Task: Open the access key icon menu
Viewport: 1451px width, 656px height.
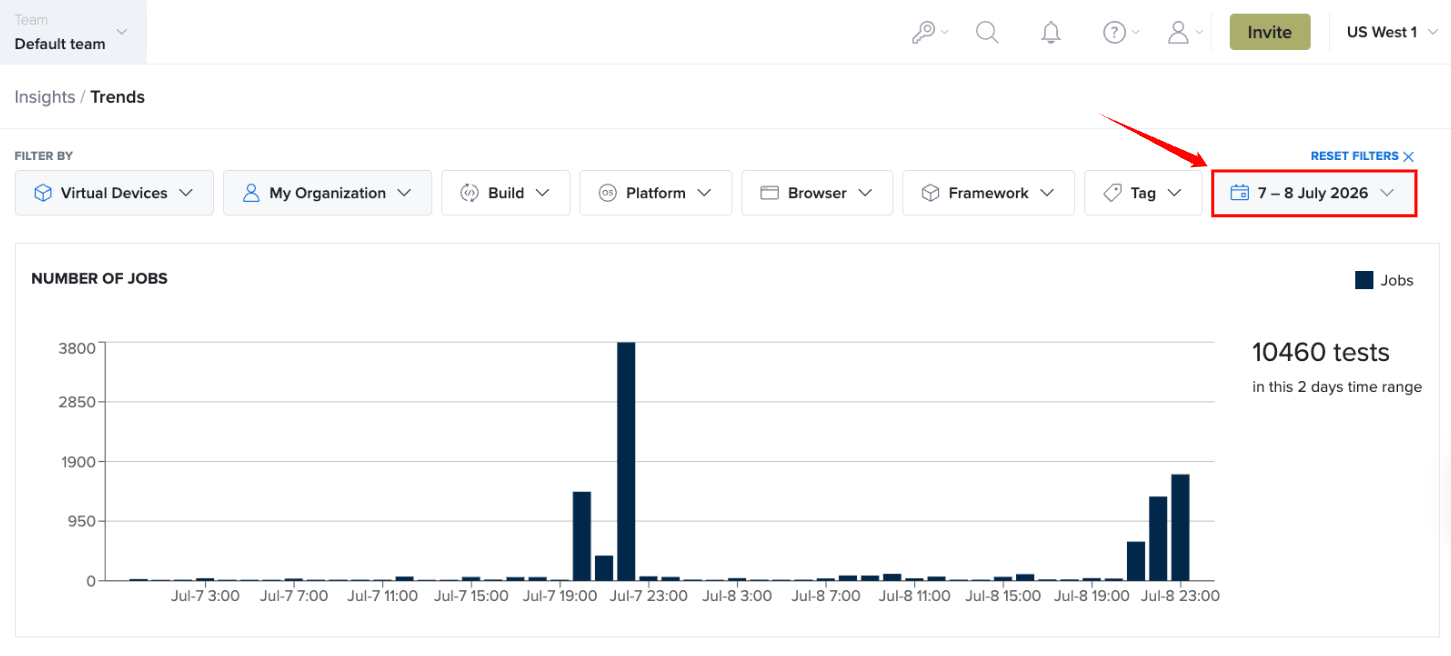Action: click(929, 33)
